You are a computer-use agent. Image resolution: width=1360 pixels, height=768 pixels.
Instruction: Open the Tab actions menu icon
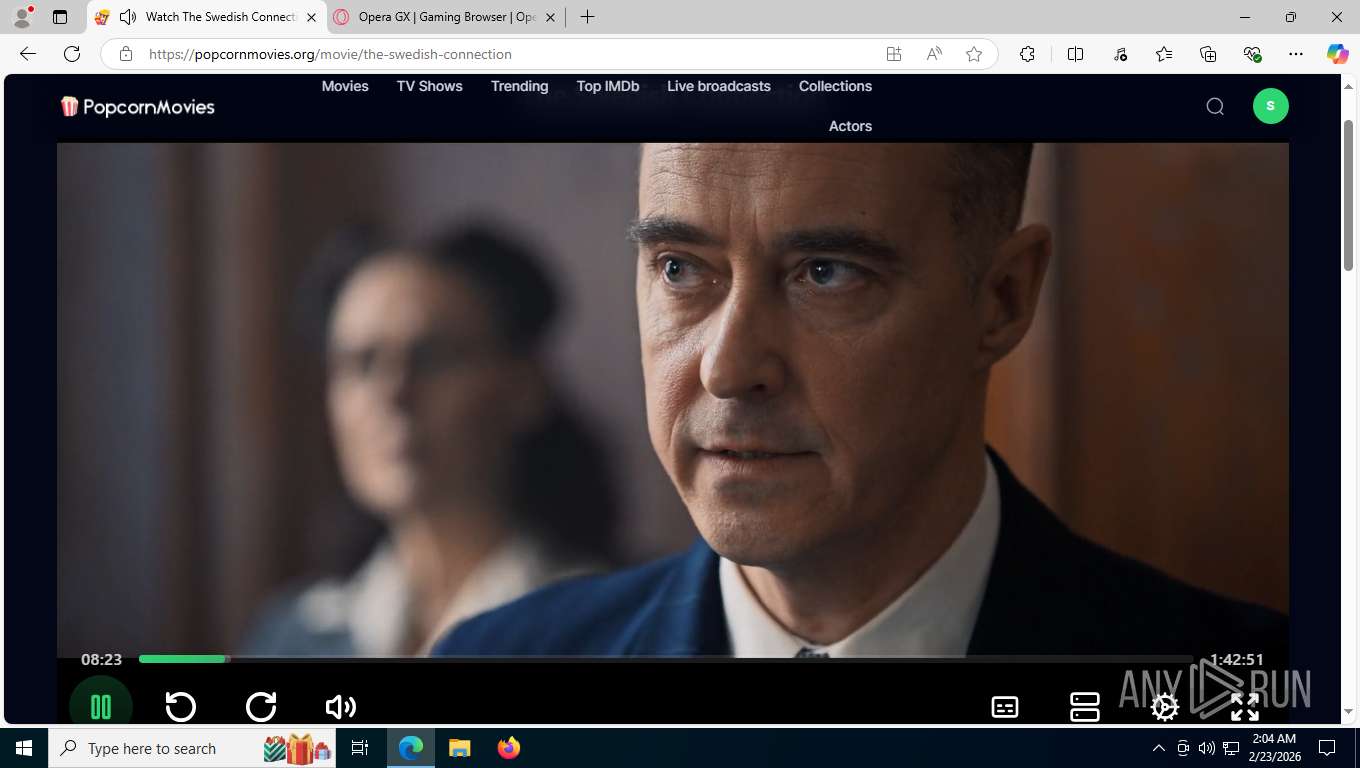click(x=60, y=17)
